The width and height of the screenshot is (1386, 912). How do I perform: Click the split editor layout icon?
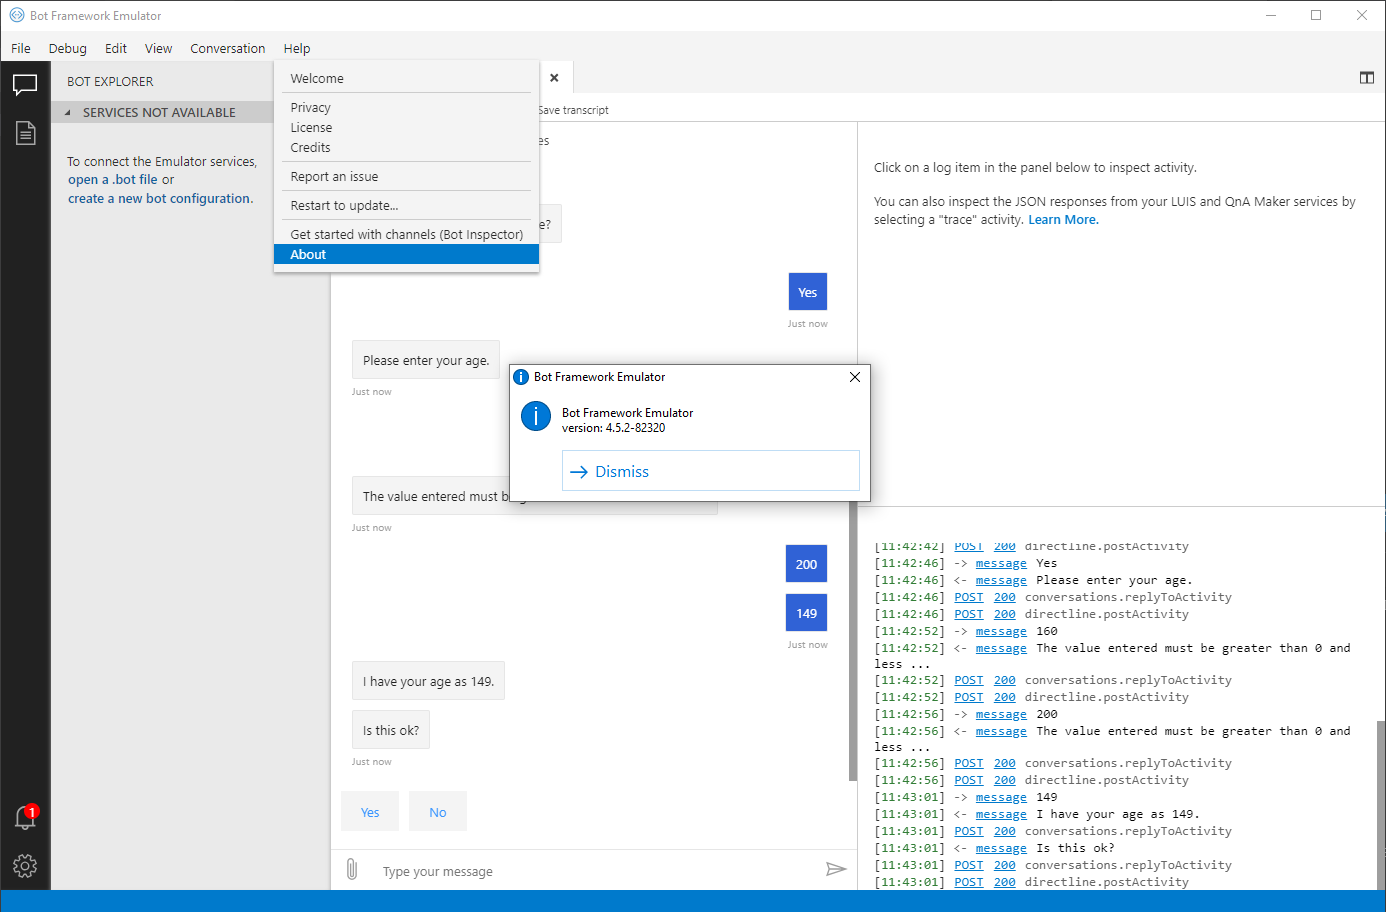click(1367, 78)
